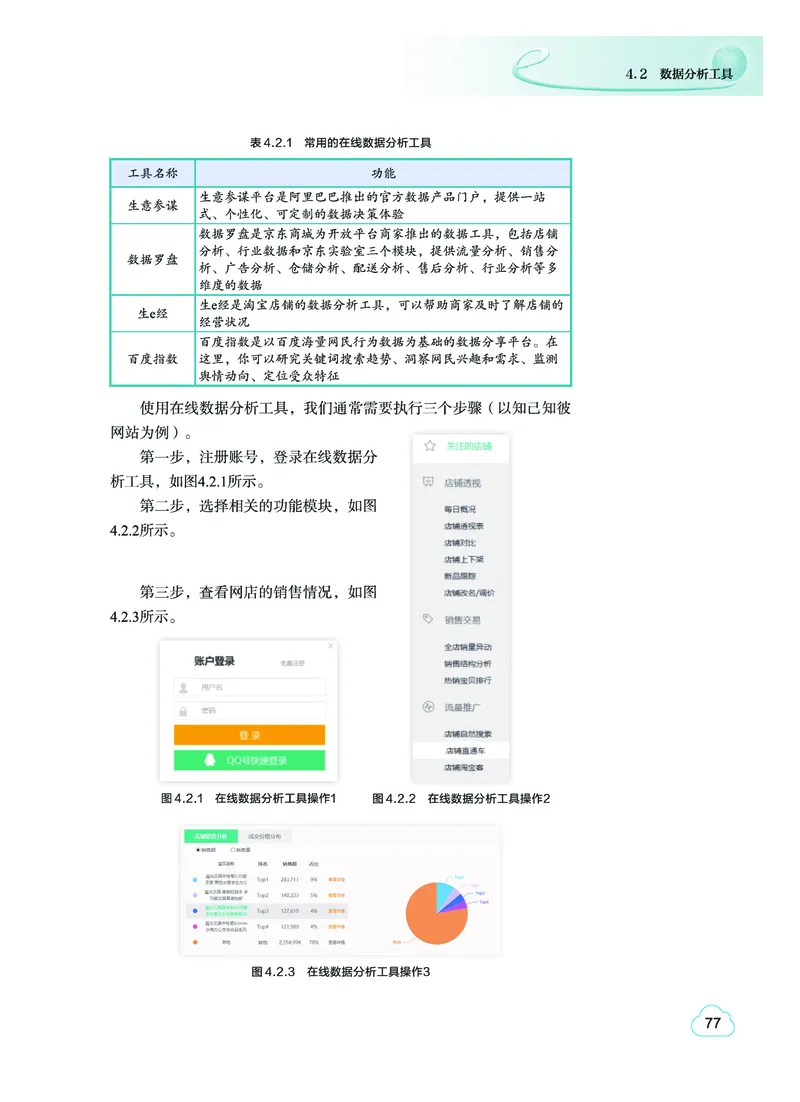Screen dimensions: 800x1102
Task: Click the user icon in the username field
Action: point(183,687)
